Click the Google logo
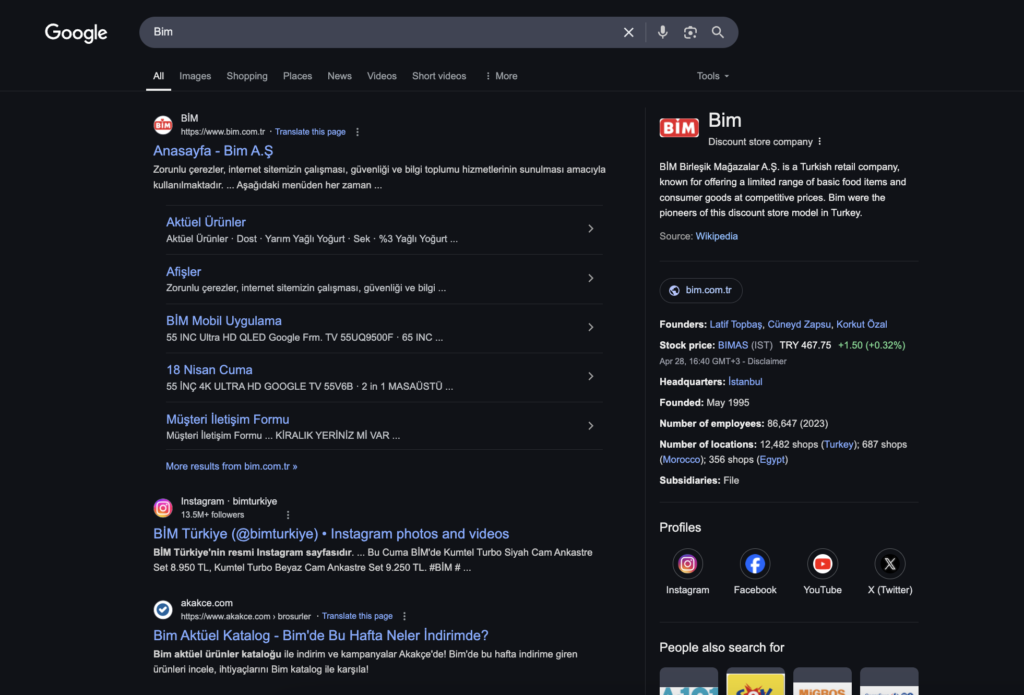This screenshot has height=695, width=1024. (x=76, y=33)
